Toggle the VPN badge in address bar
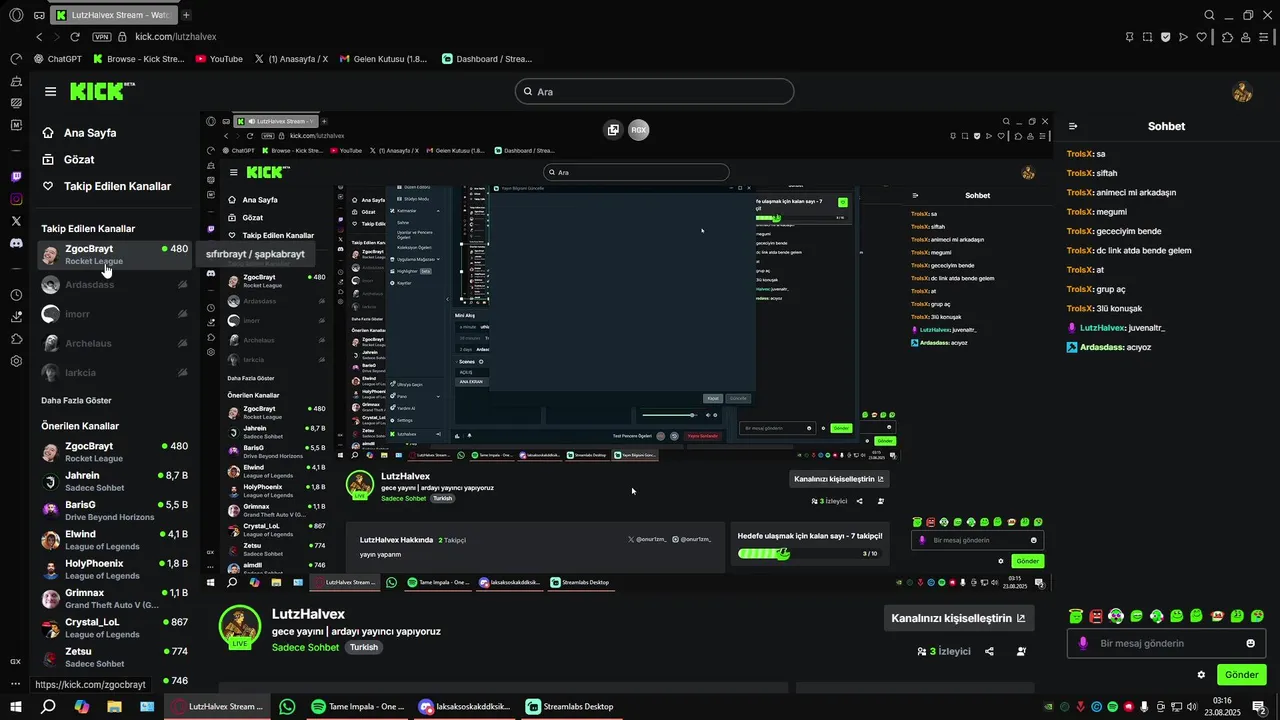Viewport: 1280px width, 720px height. [x=101, y=37]
